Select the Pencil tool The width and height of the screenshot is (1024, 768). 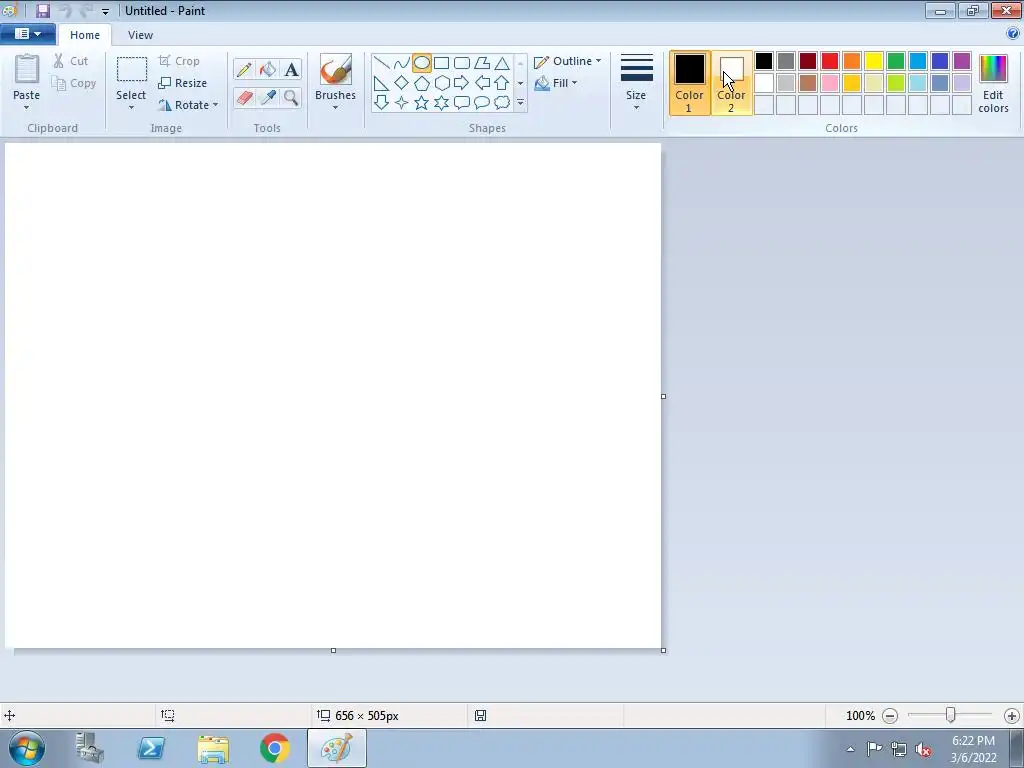point(244,69)
